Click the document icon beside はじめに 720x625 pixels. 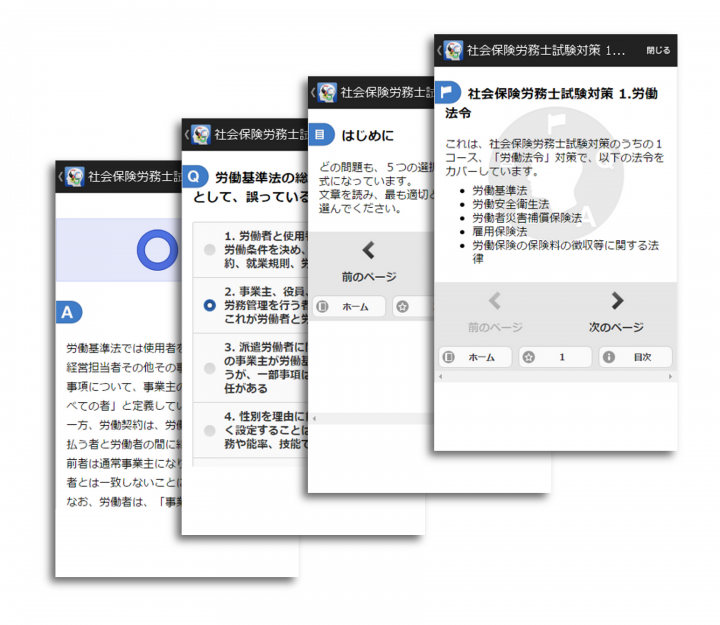point(321,135)
